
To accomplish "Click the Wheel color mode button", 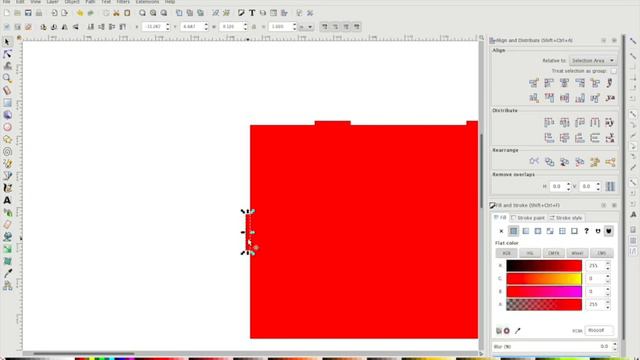I will pos(577,253).
